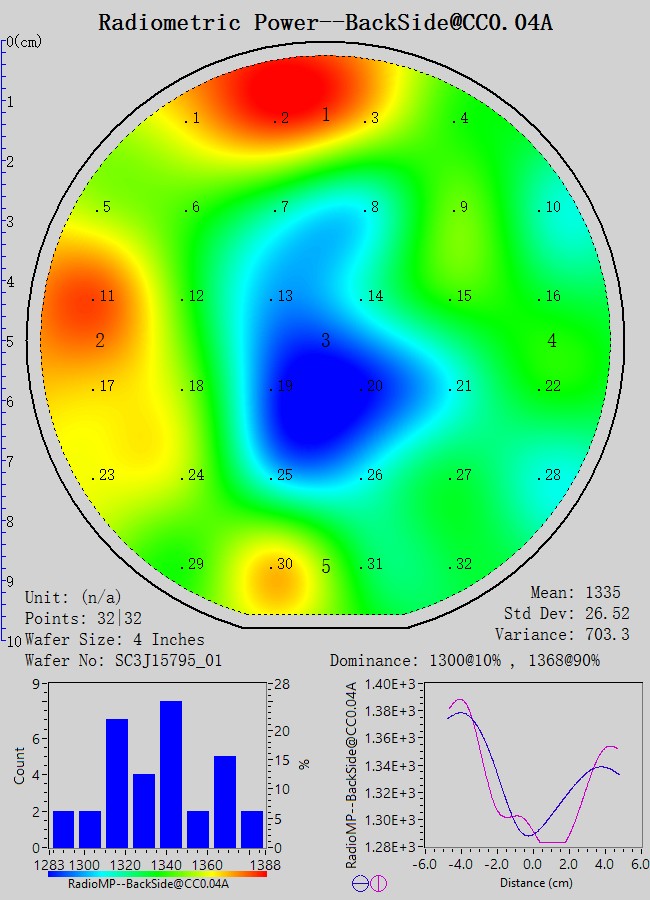Click the tallest histogram bar near 1340

click(171, 774)
